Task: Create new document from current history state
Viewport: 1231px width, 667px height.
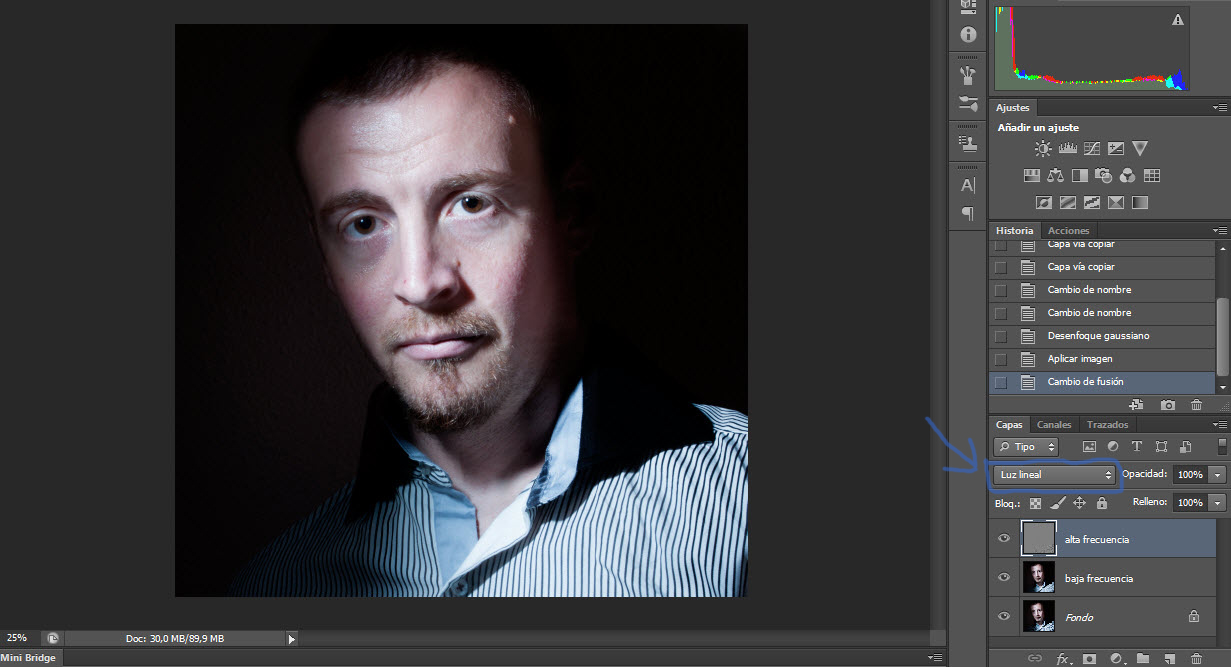Action: point(1136,405)
